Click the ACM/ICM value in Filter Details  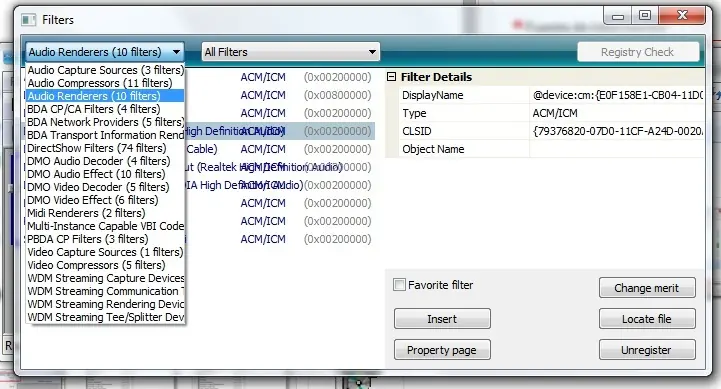tap(555, 113)
